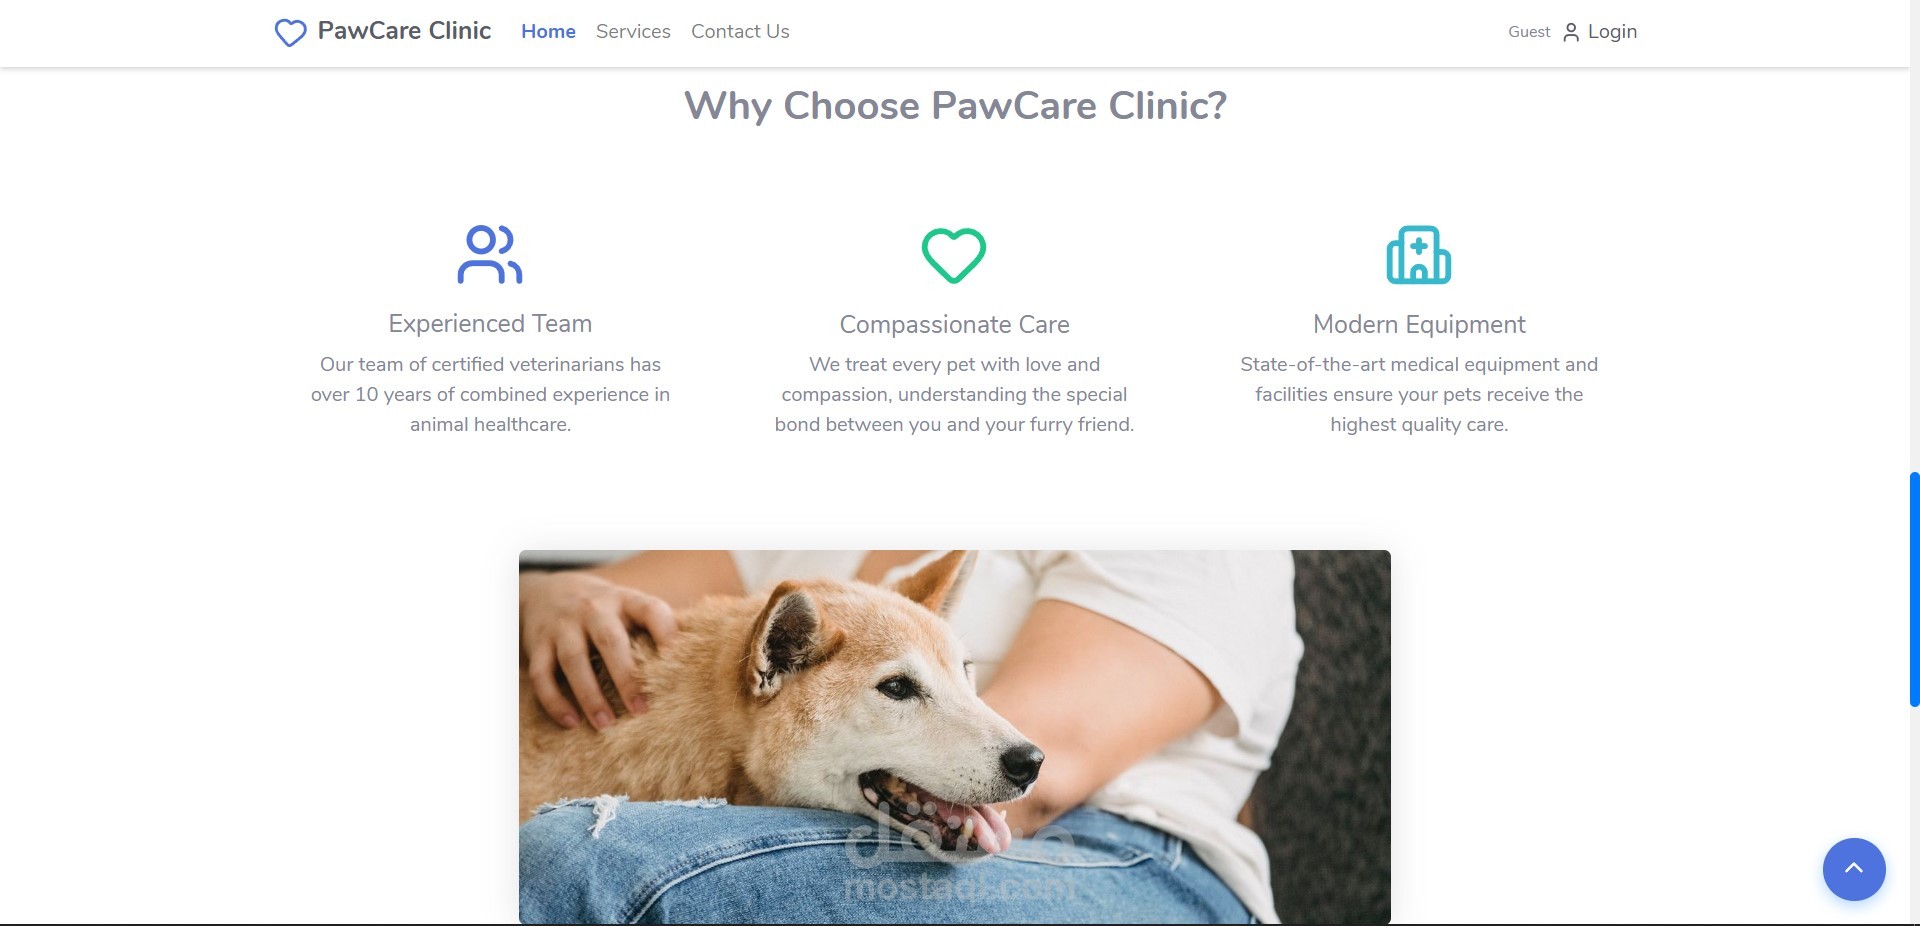Go to the Services page
1920x926 pixels.
(x=633, y=32)
